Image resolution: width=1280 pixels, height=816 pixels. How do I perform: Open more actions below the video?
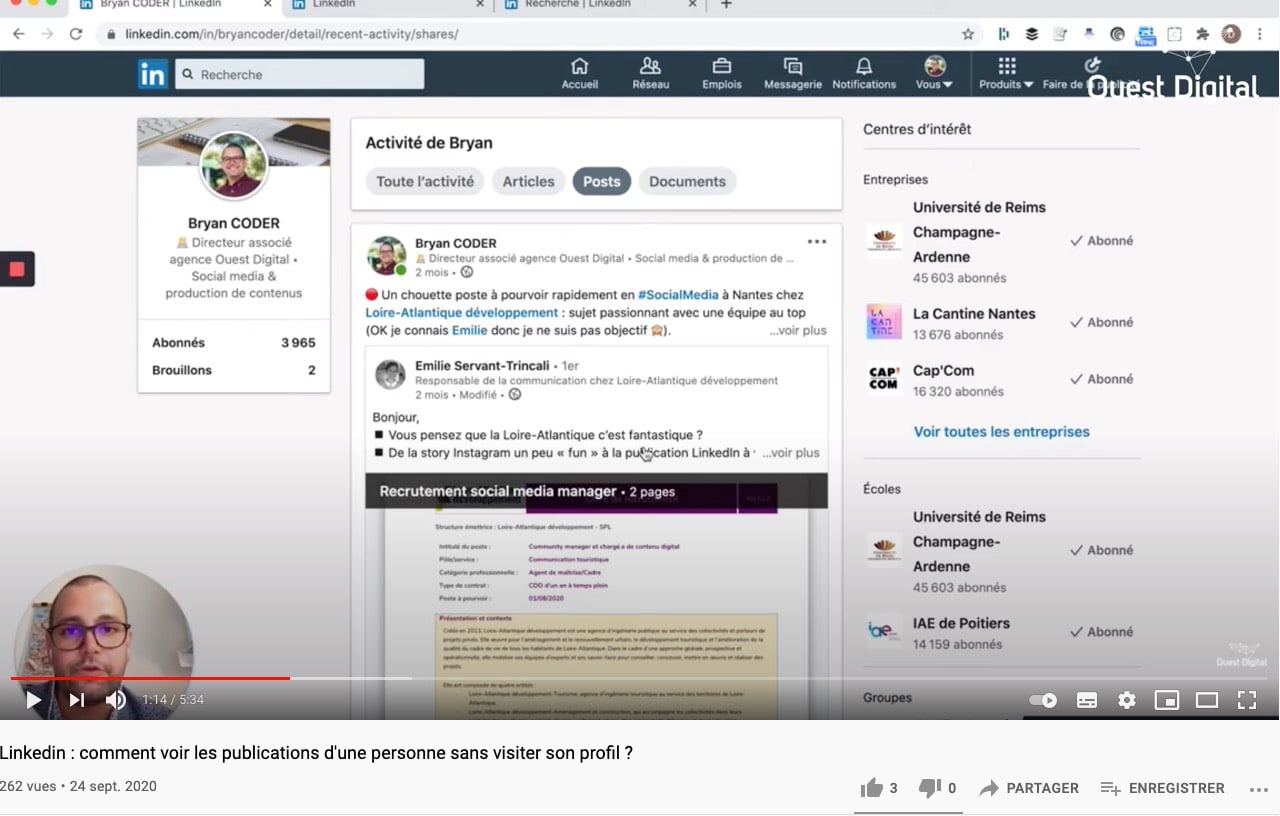pyautogui.click(x=1258, y=788)
